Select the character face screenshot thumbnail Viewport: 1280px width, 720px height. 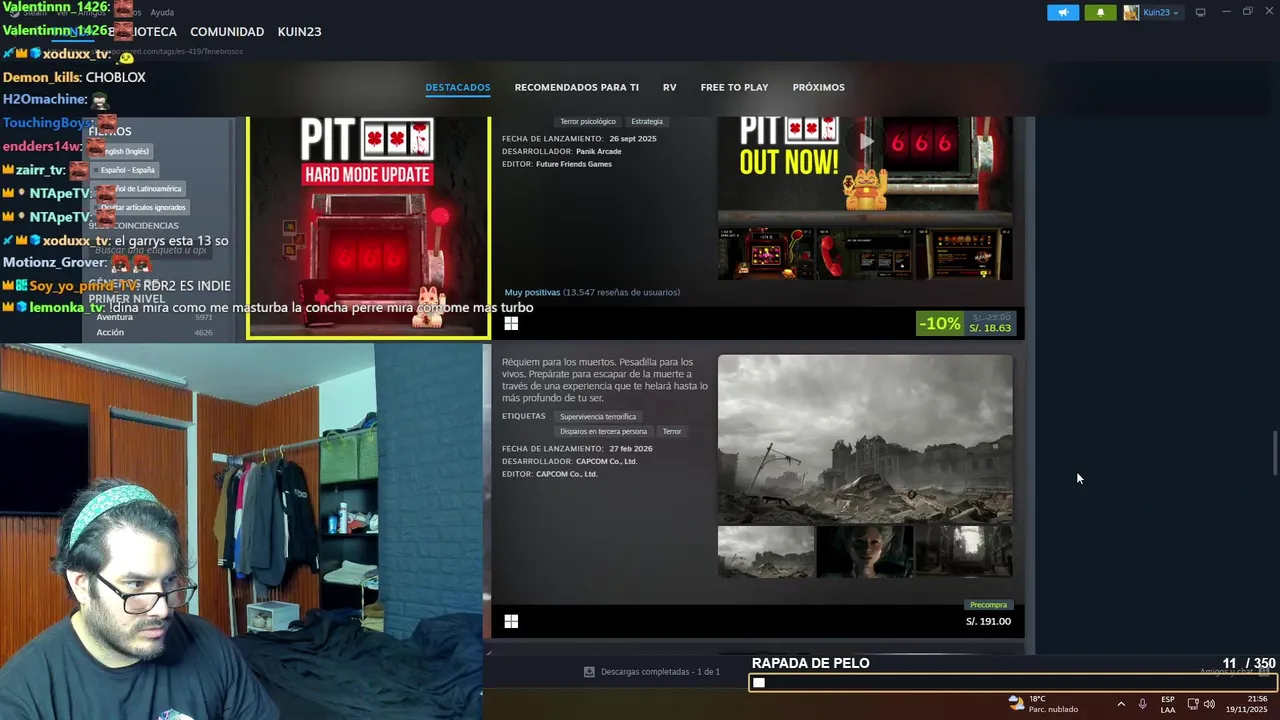(x=865, y=551)
